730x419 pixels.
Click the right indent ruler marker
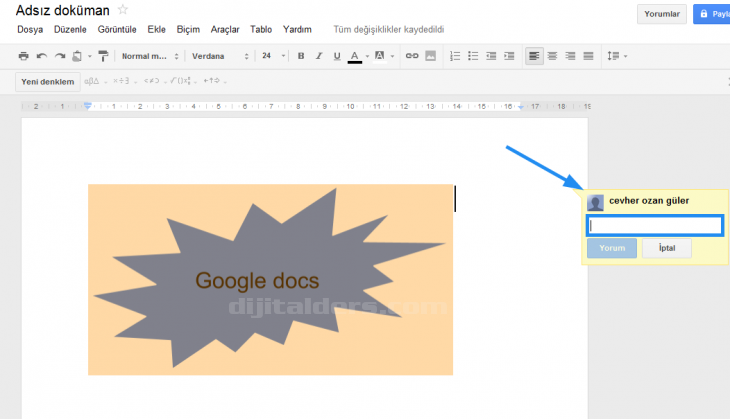coord(520,107)
